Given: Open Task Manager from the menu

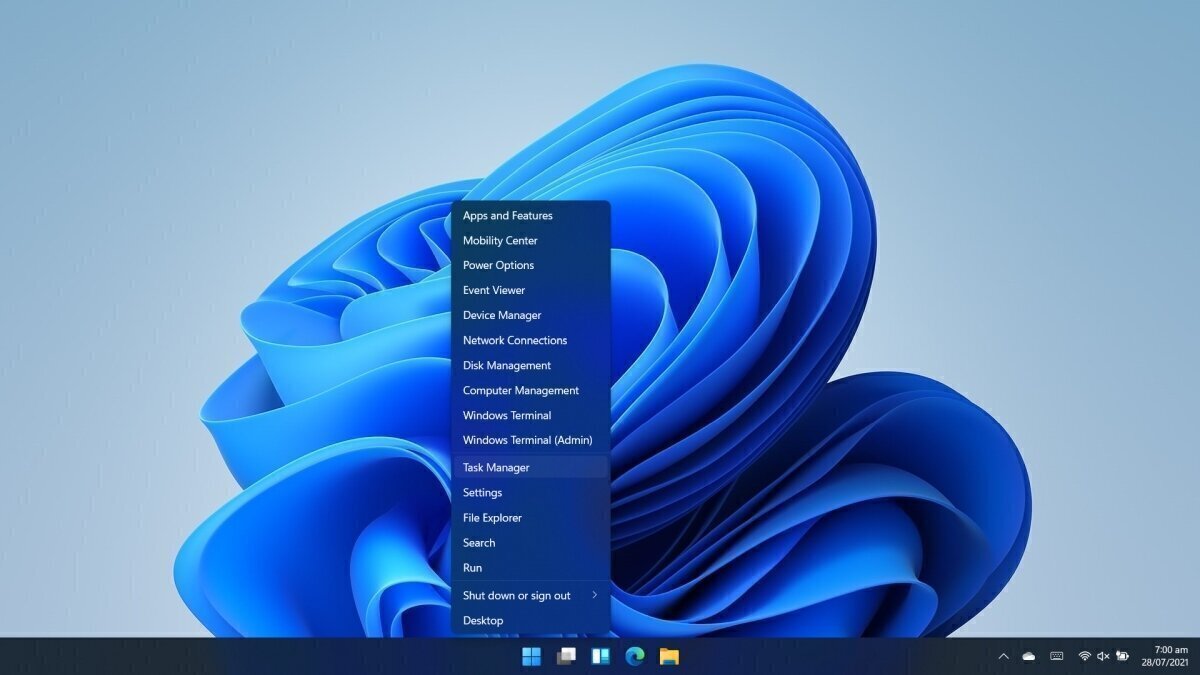Looking at the screenshot, I should 494,467.
